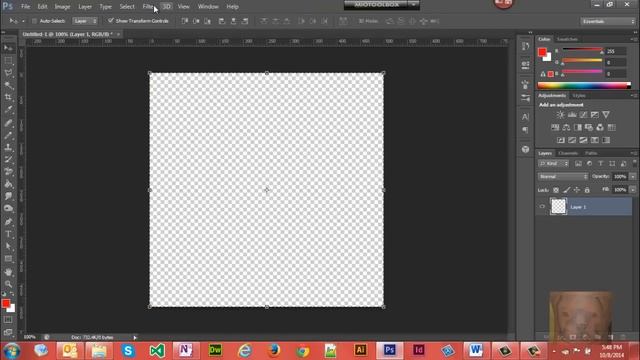Open the Window menu
The image size is (640, 360).
208,7
